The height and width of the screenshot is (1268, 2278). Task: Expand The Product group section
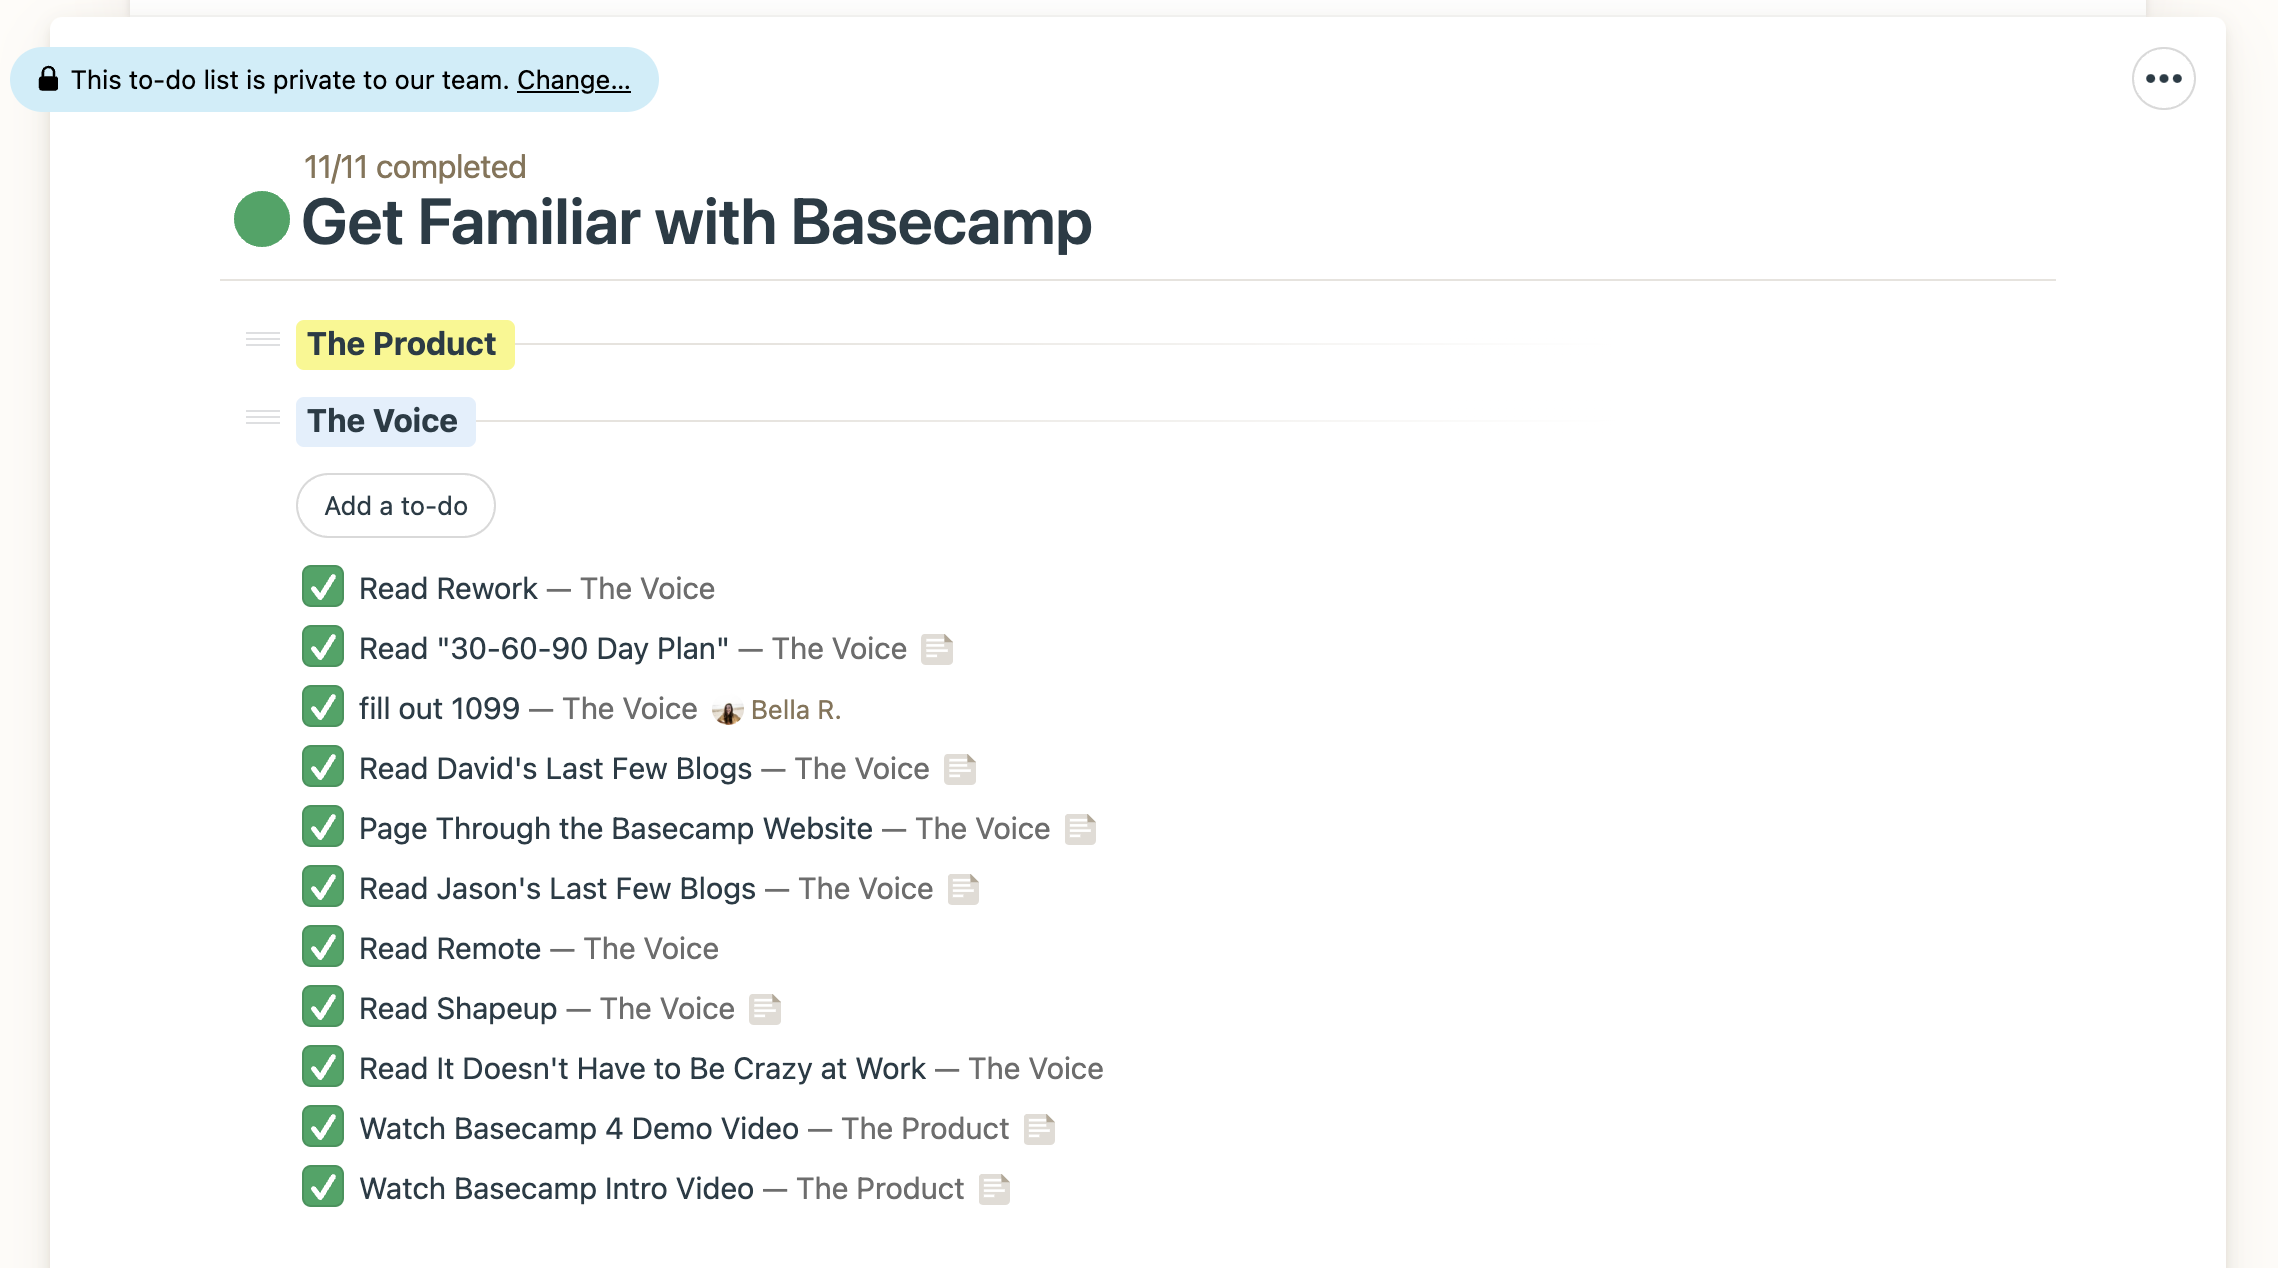pos(401,342)
